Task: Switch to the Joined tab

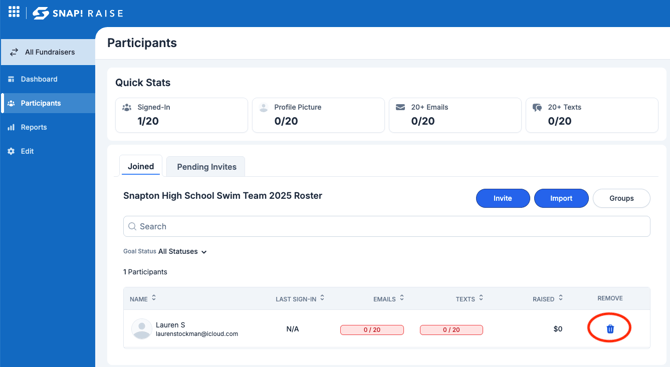Action: pyautogui.click(x=141, y=166)
